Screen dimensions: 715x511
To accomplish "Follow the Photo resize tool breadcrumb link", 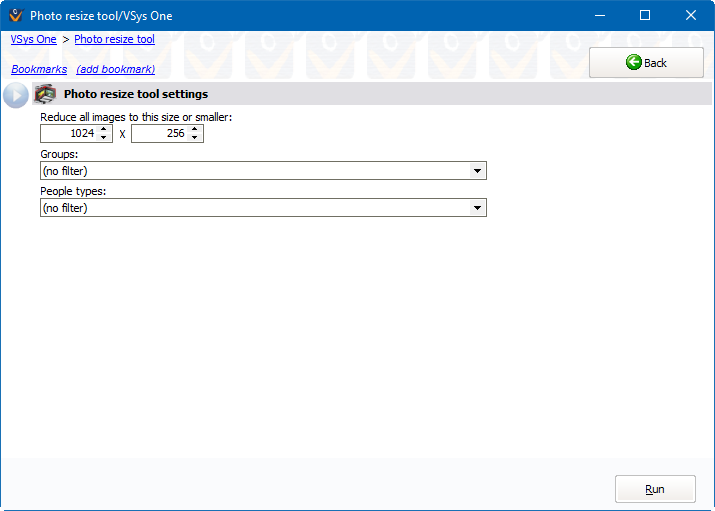I will coord(114,39).
